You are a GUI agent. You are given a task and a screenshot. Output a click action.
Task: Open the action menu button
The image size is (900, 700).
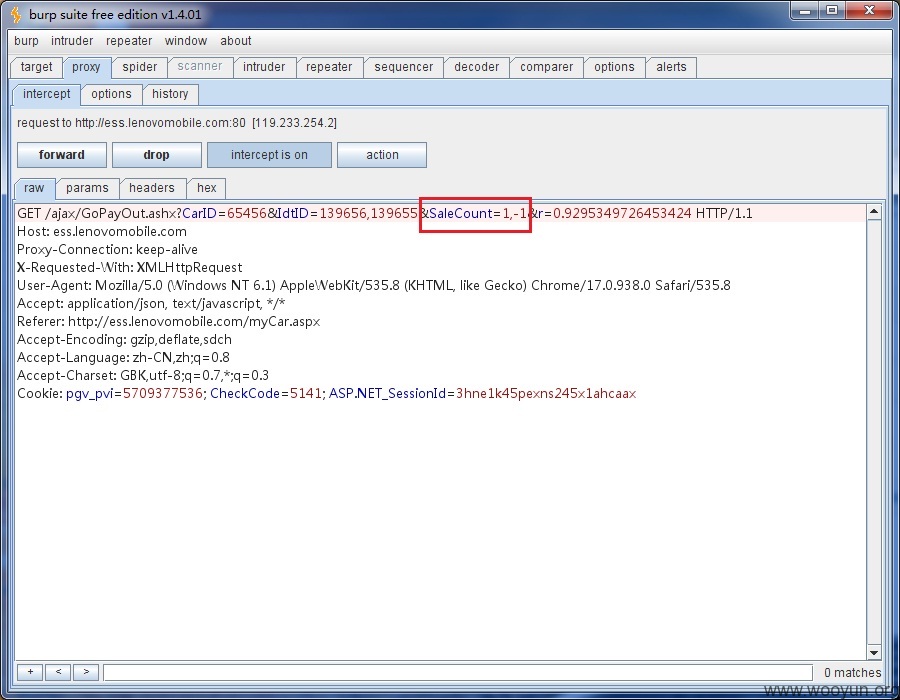[382, 155]
